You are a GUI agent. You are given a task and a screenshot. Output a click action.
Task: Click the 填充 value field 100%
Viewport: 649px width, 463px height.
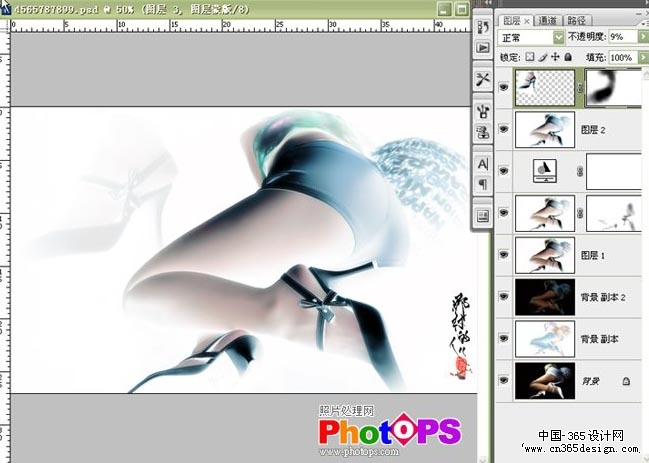(x=623, y=57)
